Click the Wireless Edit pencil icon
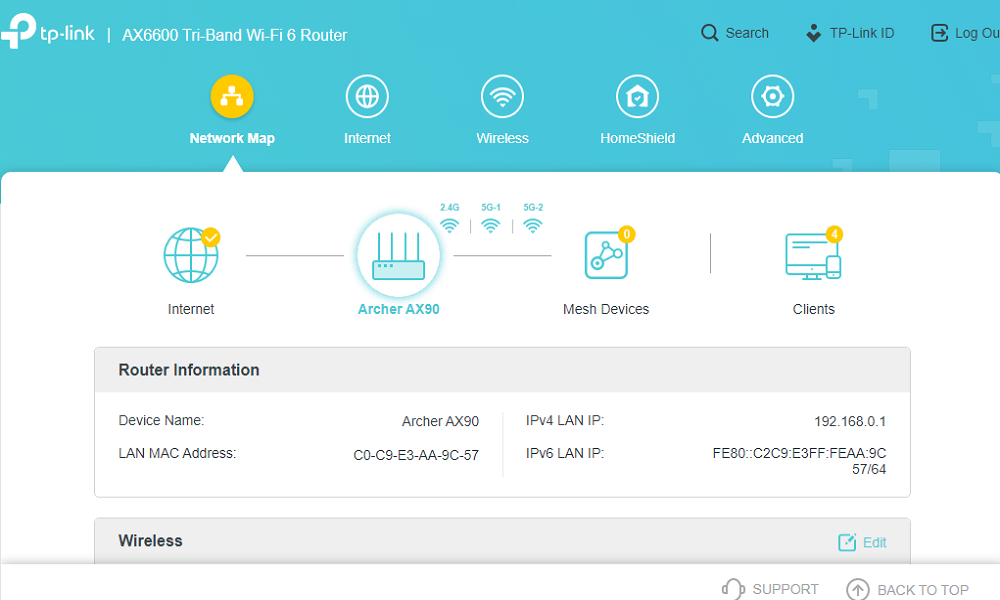This screenshot has width=1000, height=600. click(x=847, y=542)
